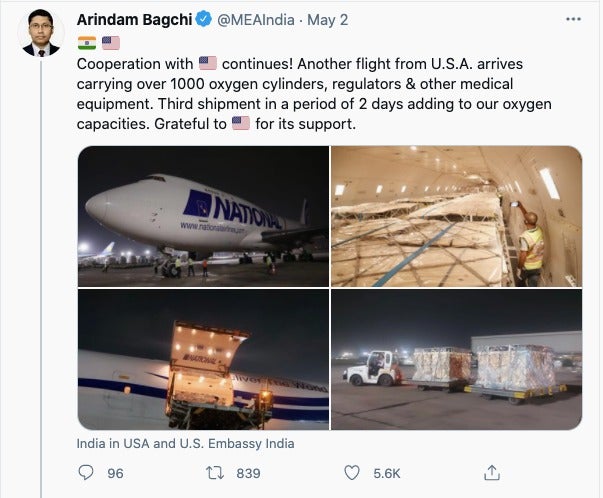Click the 96 replies count
Image resolution: width=603 pixels, height=498 pixels.
115,473
